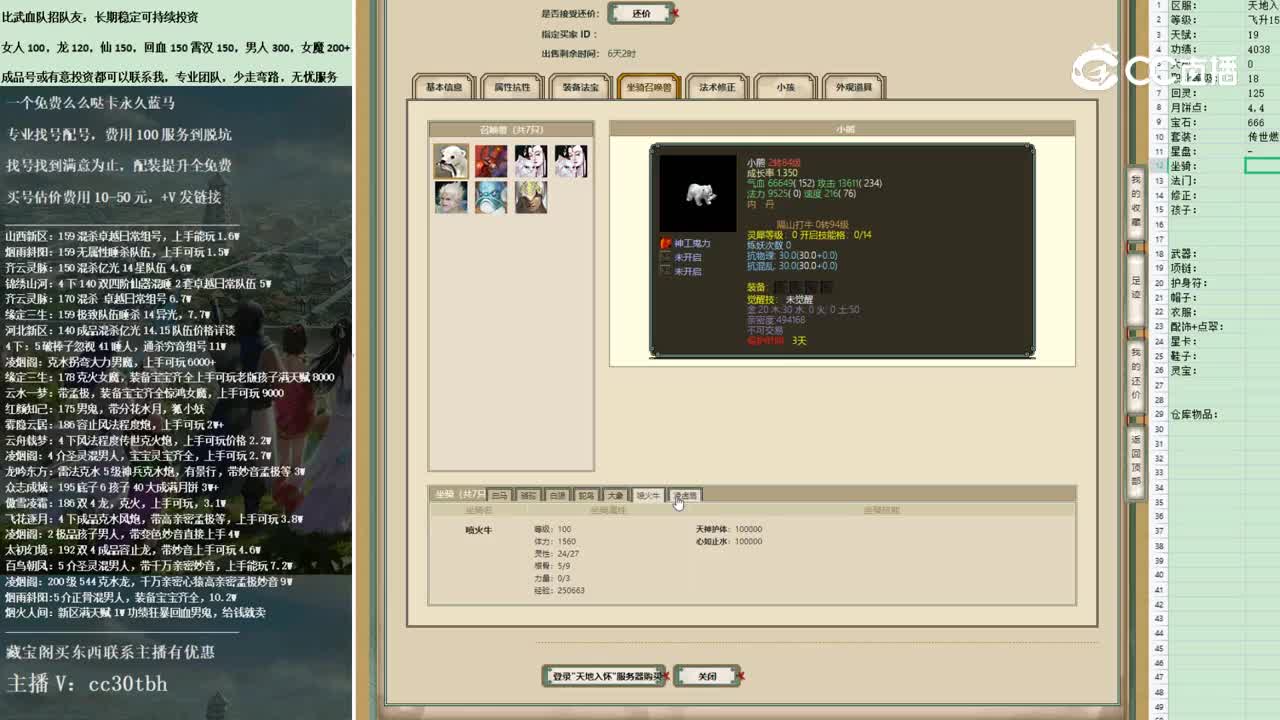1280x720 pixels.
Task: Select the golden-helmet summon portrait
Action: 530,197
